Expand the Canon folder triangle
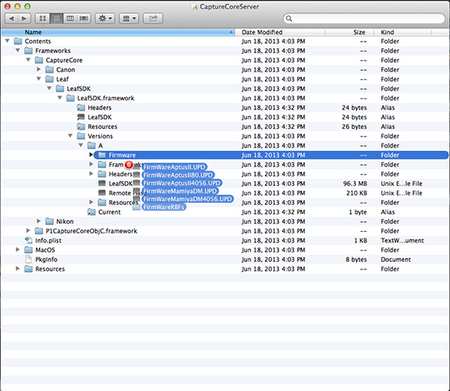This screenshot has height=391, width=450. pyautogui.click(x=39, y=69)
